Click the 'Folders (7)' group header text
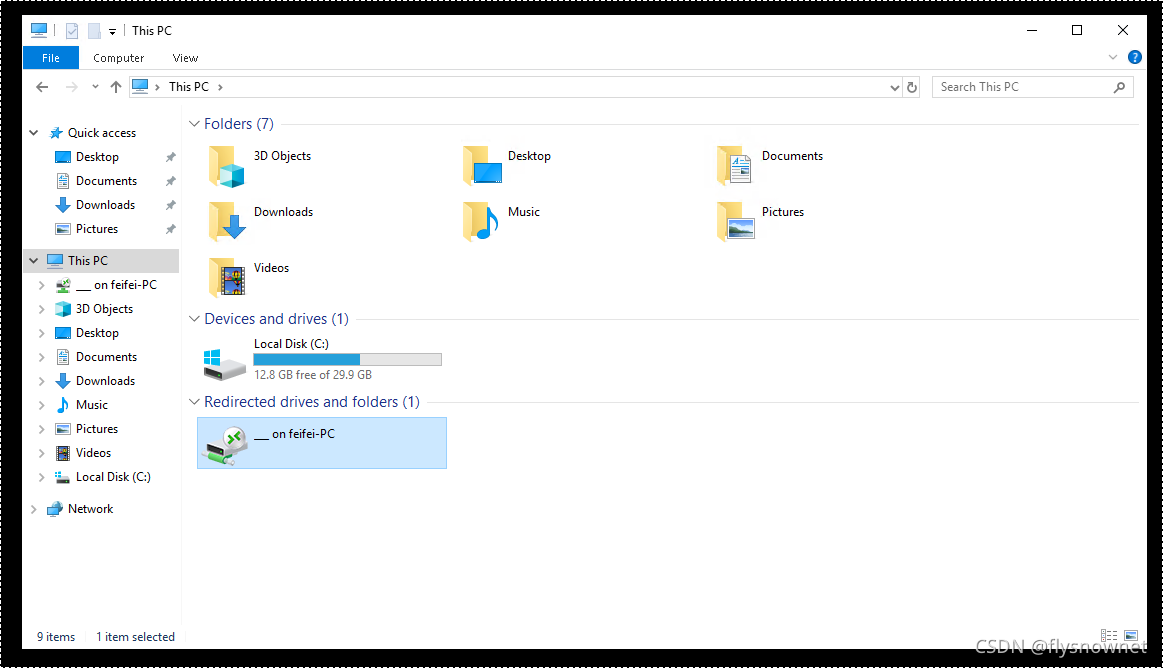 tap(239, 124)
